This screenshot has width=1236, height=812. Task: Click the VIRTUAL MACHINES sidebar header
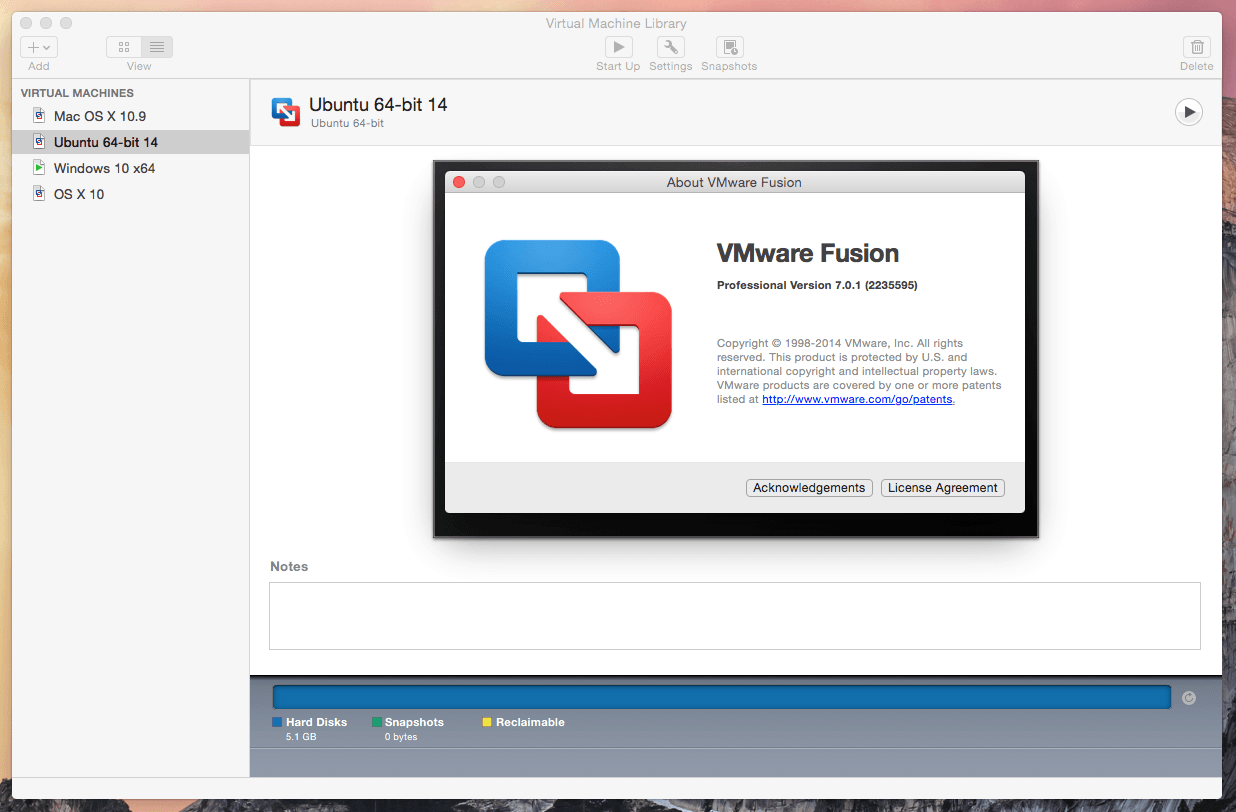(x=77, y=93)
